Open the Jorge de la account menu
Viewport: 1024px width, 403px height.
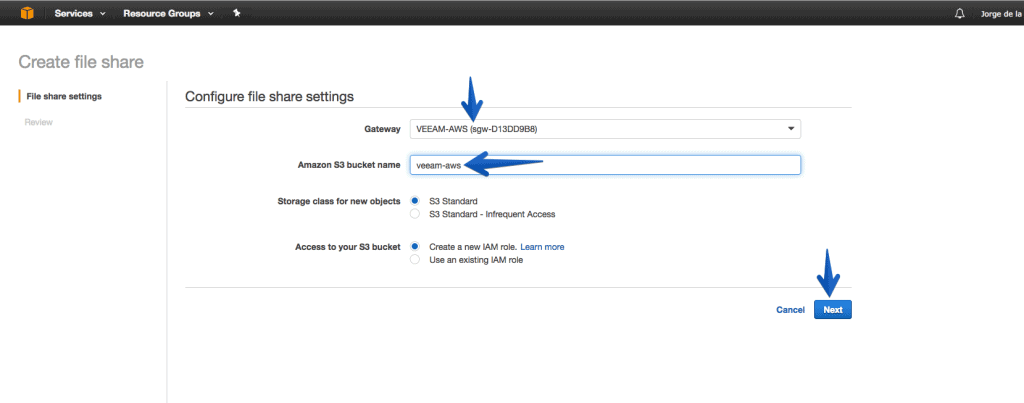pos(1002,14)
